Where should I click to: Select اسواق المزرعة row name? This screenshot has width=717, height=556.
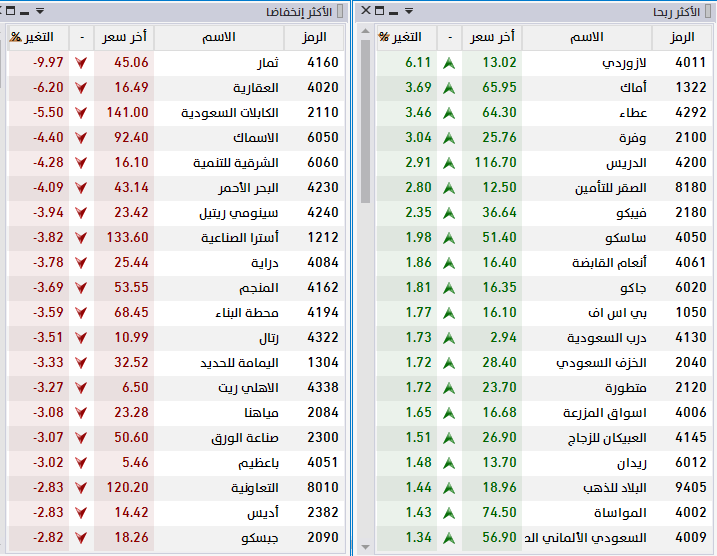(605, 413)
